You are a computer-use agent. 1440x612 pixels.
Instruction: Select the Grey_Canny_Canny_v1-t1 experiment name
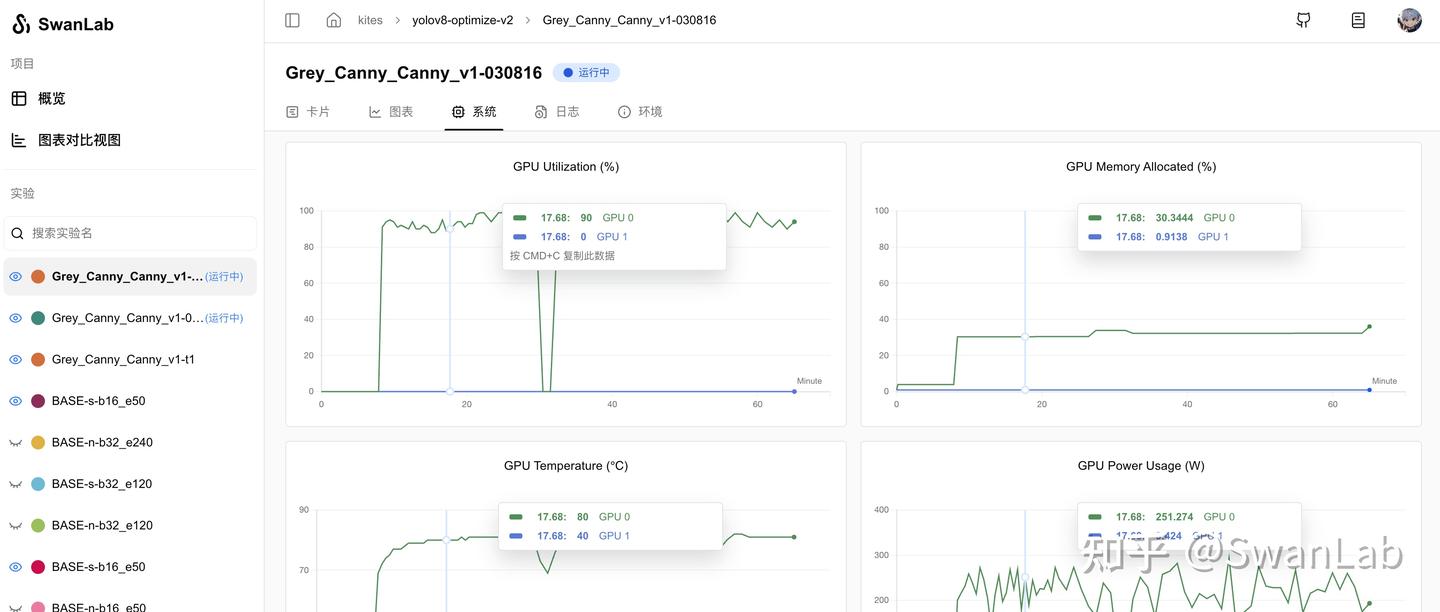pyautogui.click(x=123, y=360)
